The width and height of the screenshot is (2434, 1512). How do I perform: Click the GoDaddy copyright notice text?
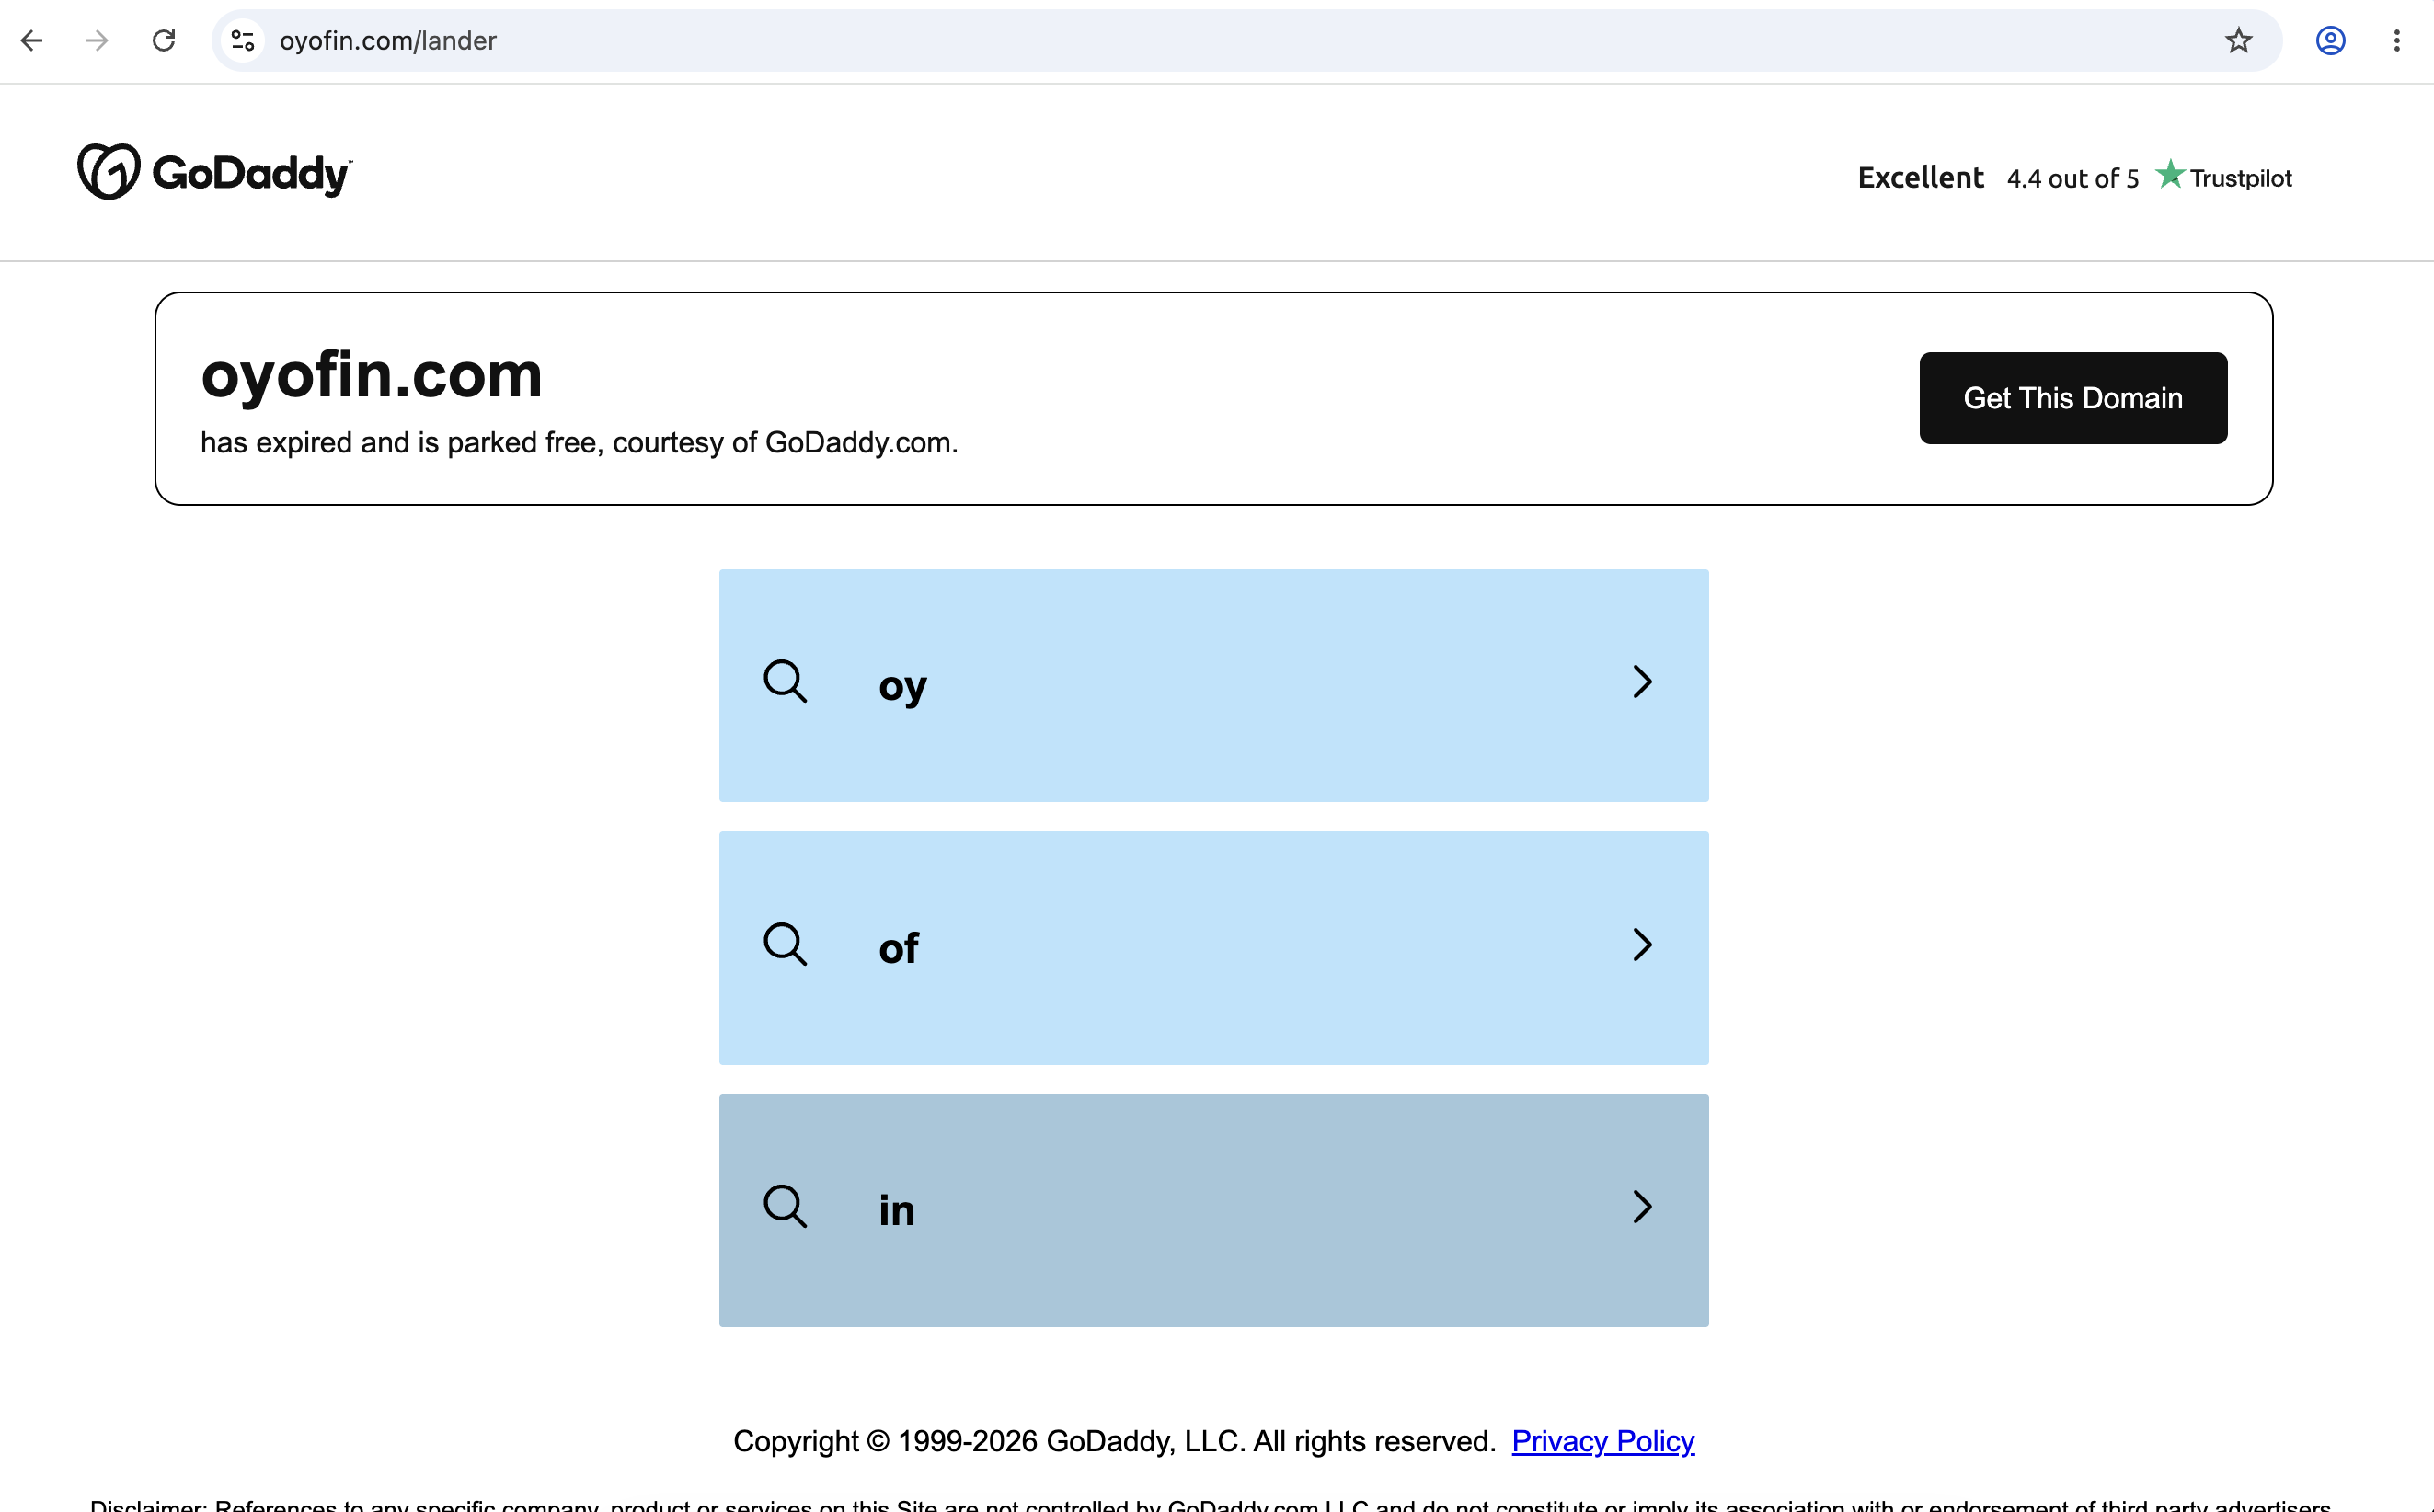tap(1114, 1441)
